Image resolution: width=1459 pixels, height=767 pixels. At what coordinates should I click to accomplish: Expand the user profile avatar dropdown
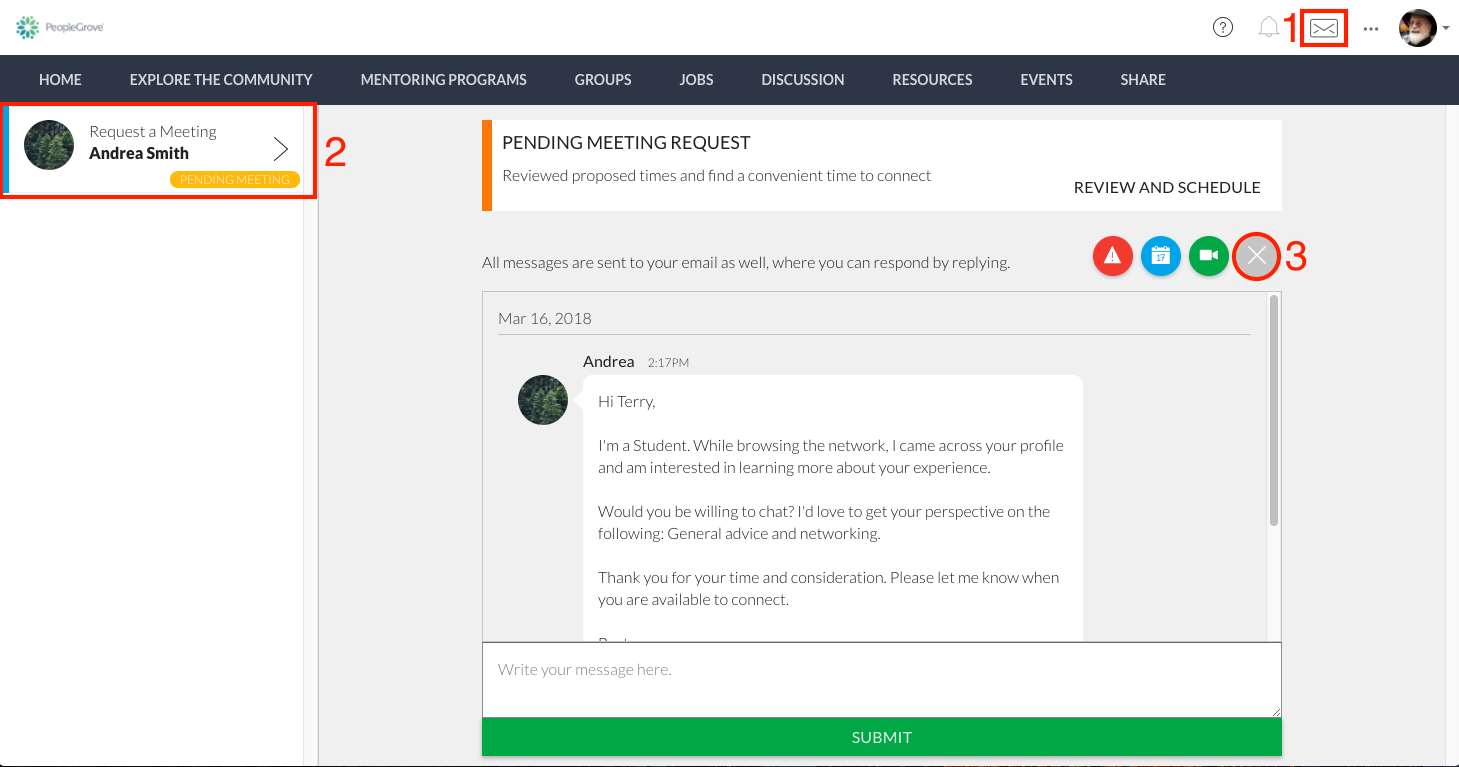(x=1424, y=28)
